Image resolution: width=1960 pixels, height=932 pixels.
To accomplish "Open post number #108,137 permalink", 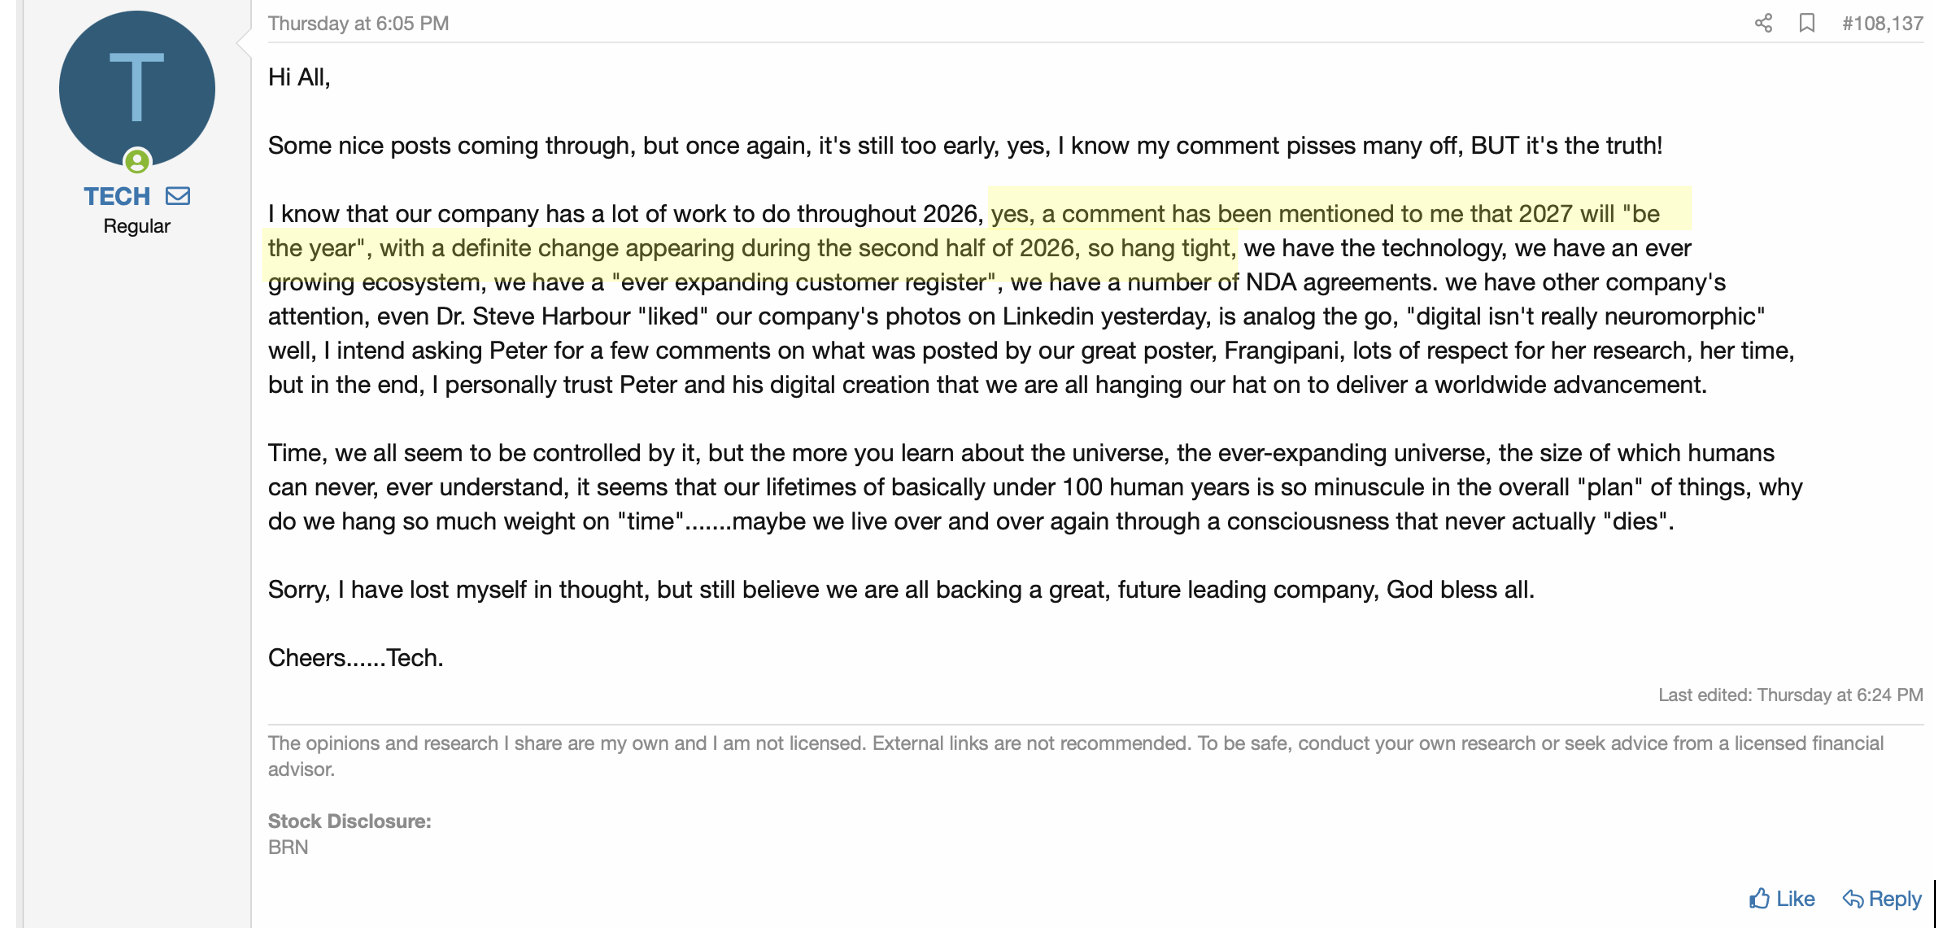I will point(1882,23).
